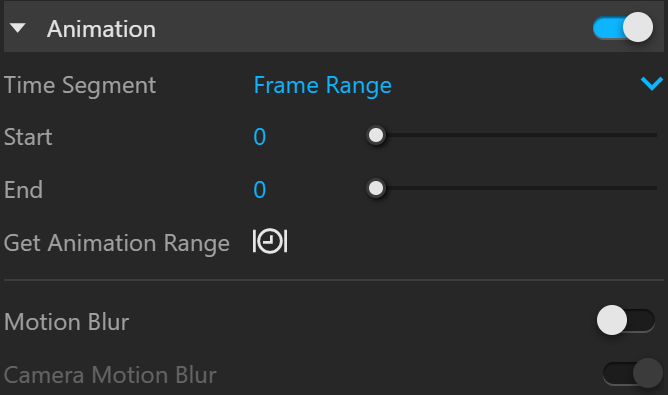Open the Time Segment chevron dropdown

[652, 84]
